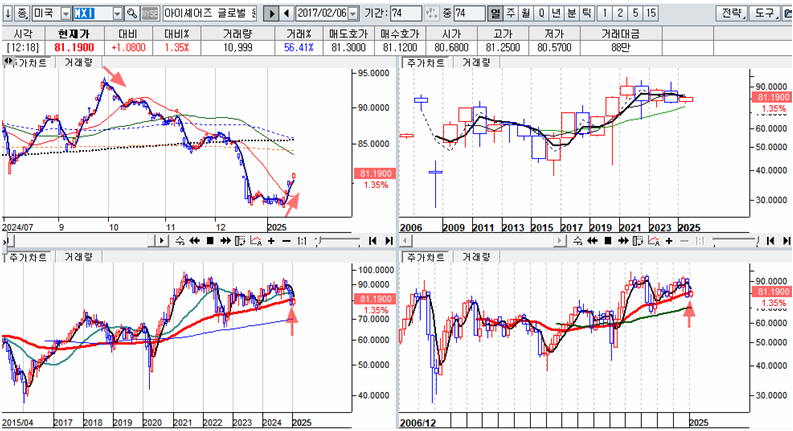The height and width of the screenshot is (431, 793).
Task: Click scroll-right arrow of top-right chart scrollbar
Action: pyautogui.click(x=559, y=241)
